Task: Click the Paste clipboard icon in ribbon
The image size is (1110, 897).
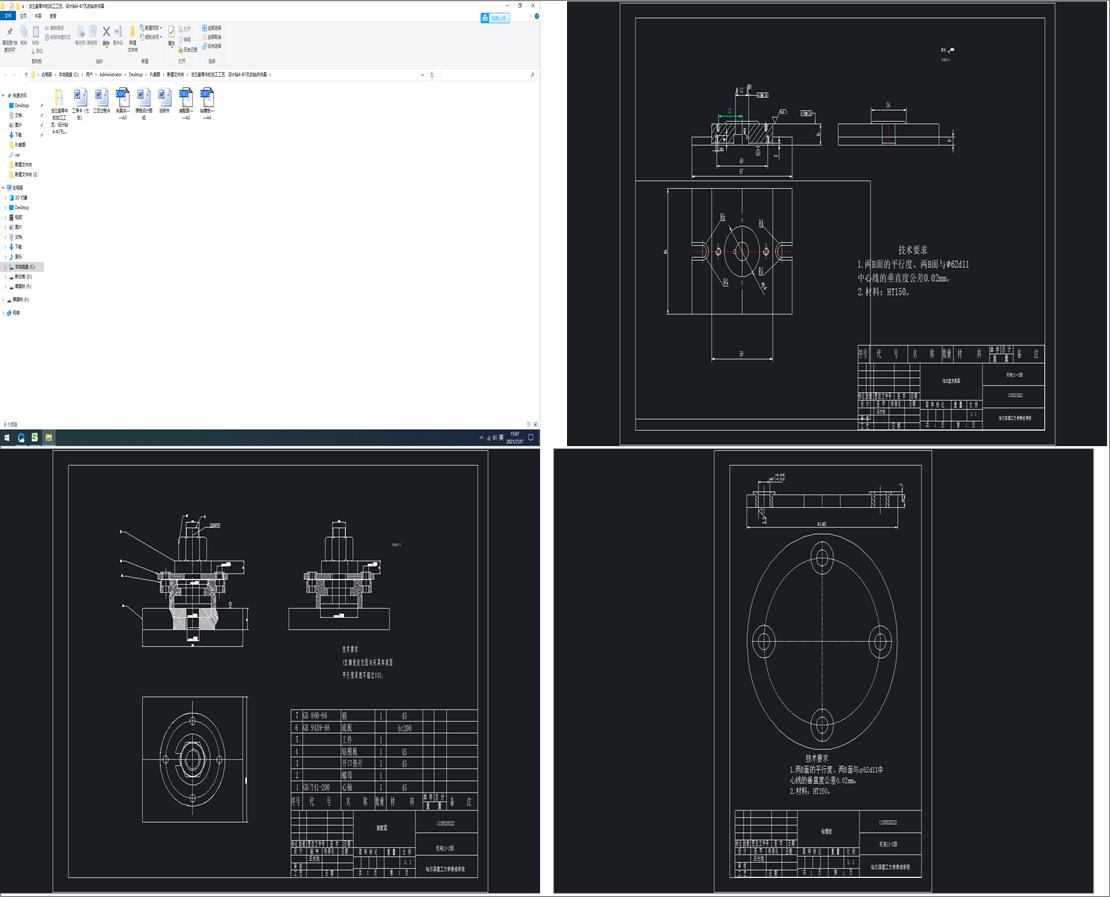Action: click(x=35, y=32)
